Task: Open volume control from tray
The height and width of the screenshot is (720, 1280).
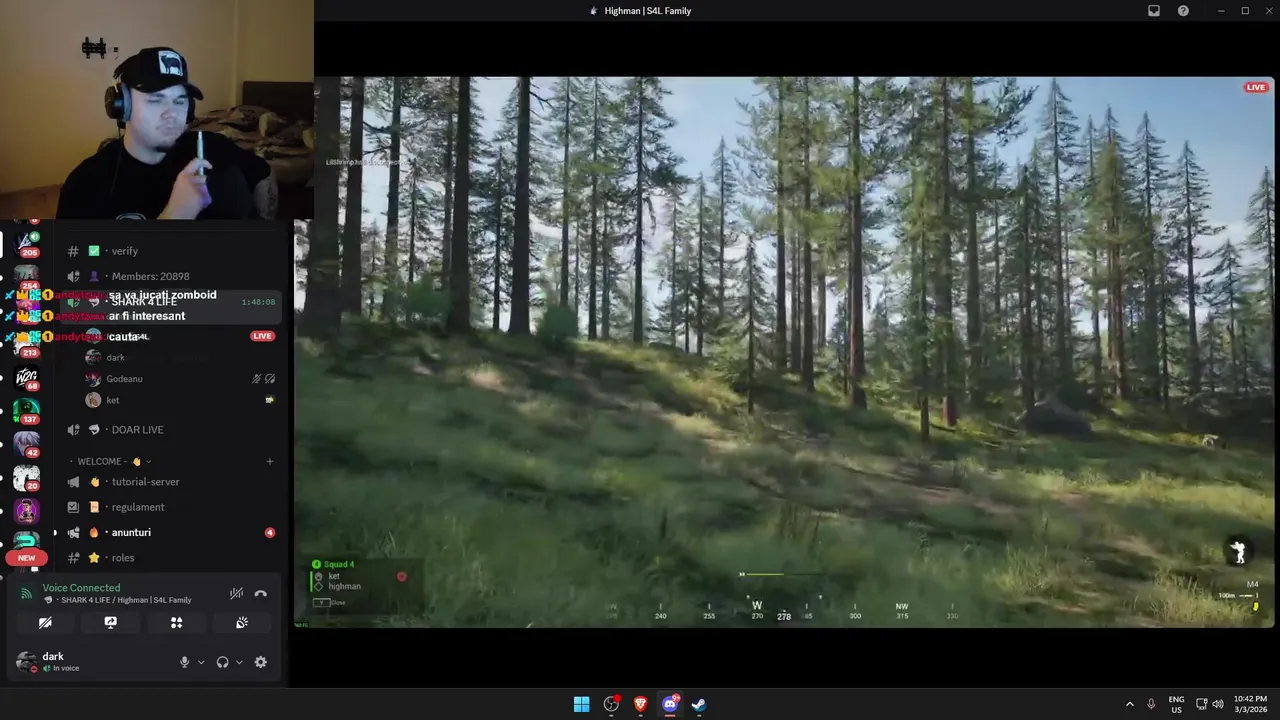Action: [1218, 704]
